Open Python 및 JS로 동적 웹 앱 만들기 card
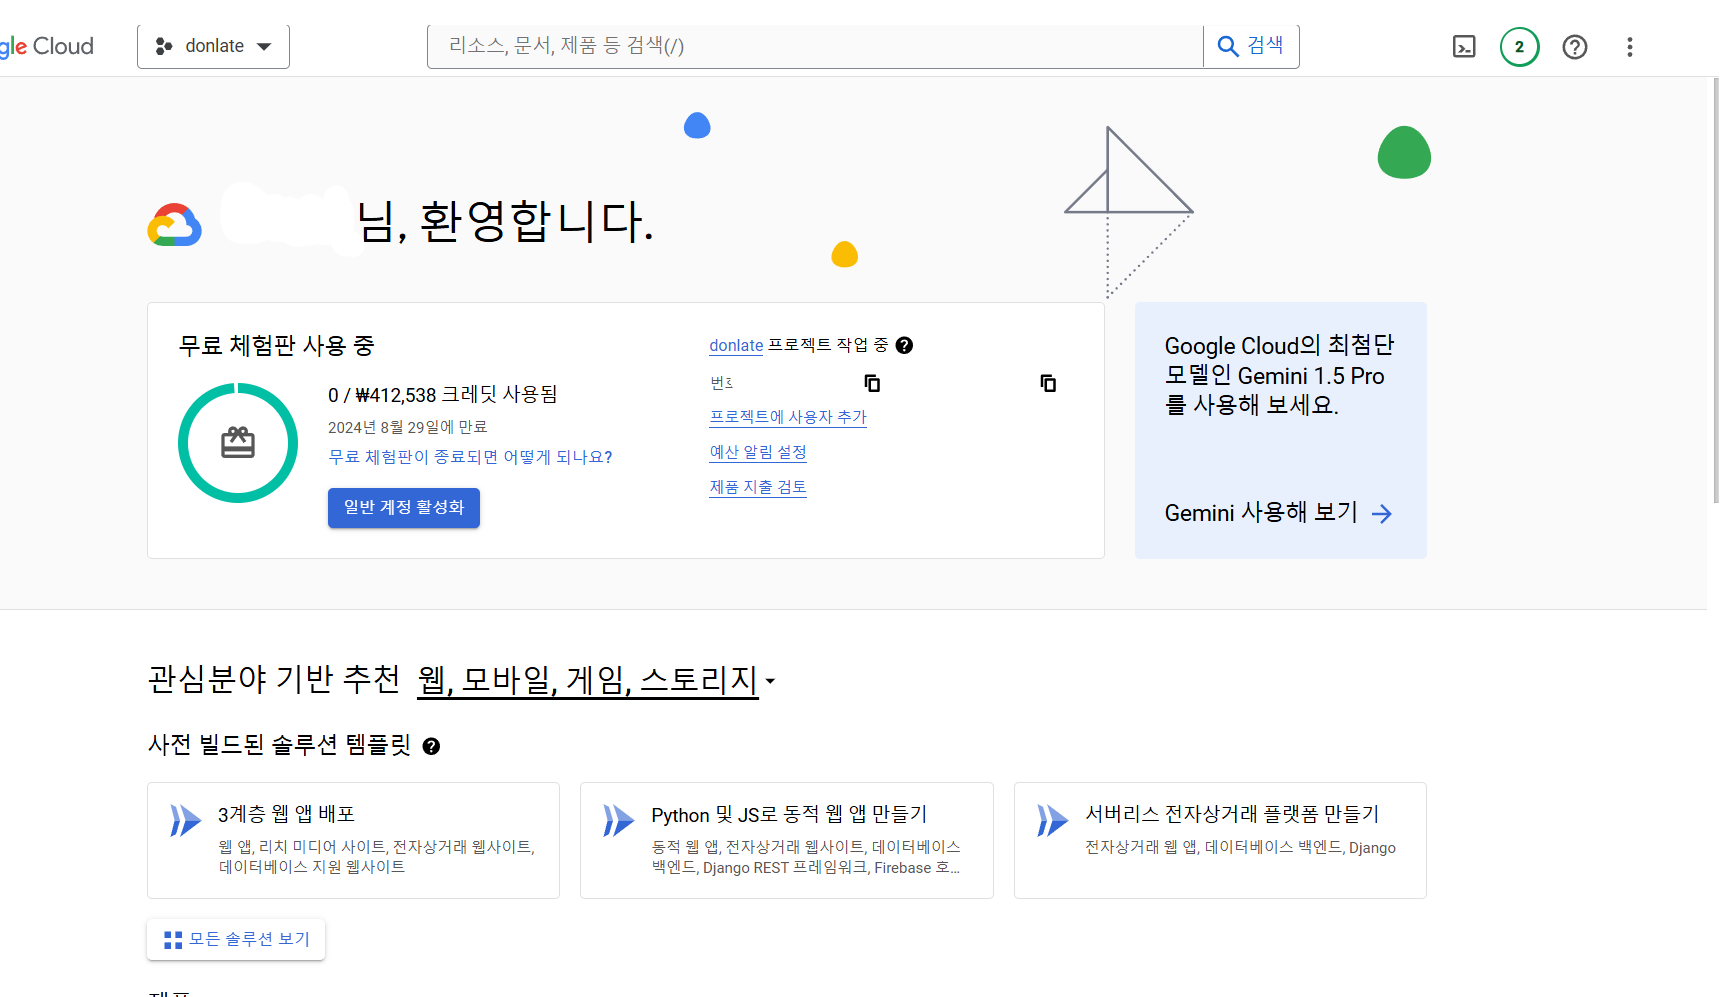This screenshot has height=997, width=1726. coord(787,840)
